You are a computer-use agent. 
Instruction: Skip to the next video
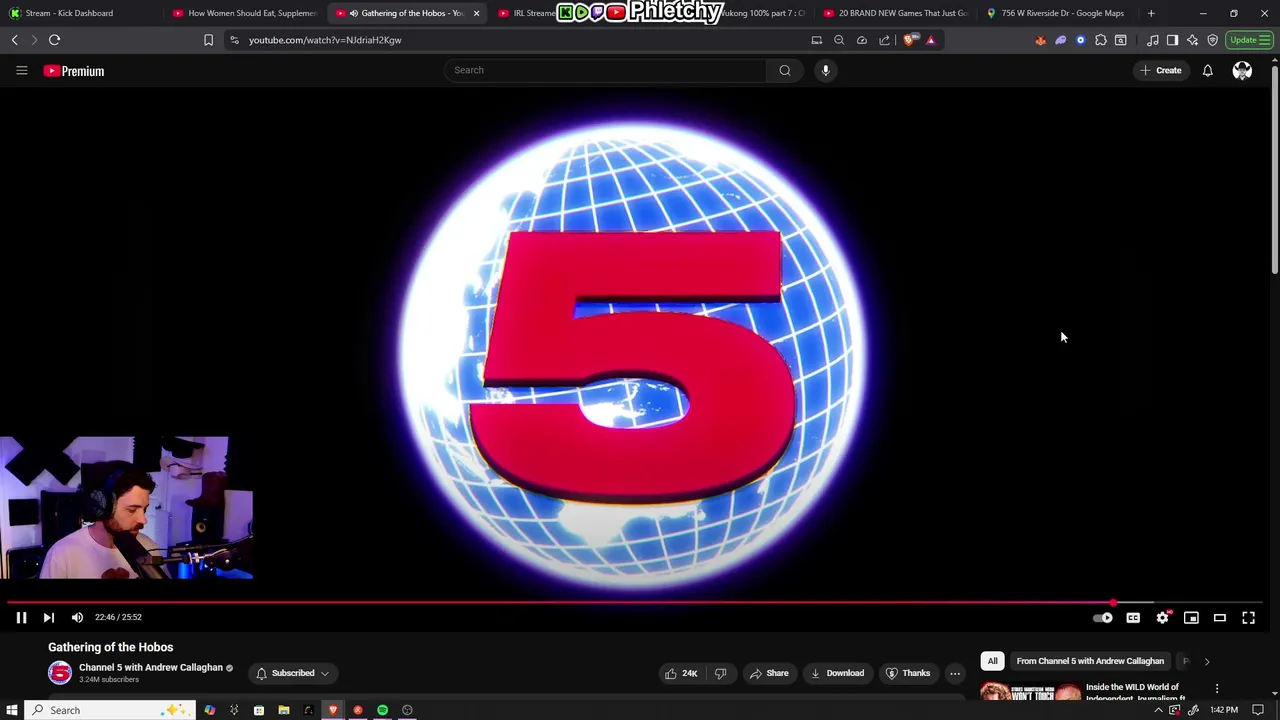[x=48, y=618]
